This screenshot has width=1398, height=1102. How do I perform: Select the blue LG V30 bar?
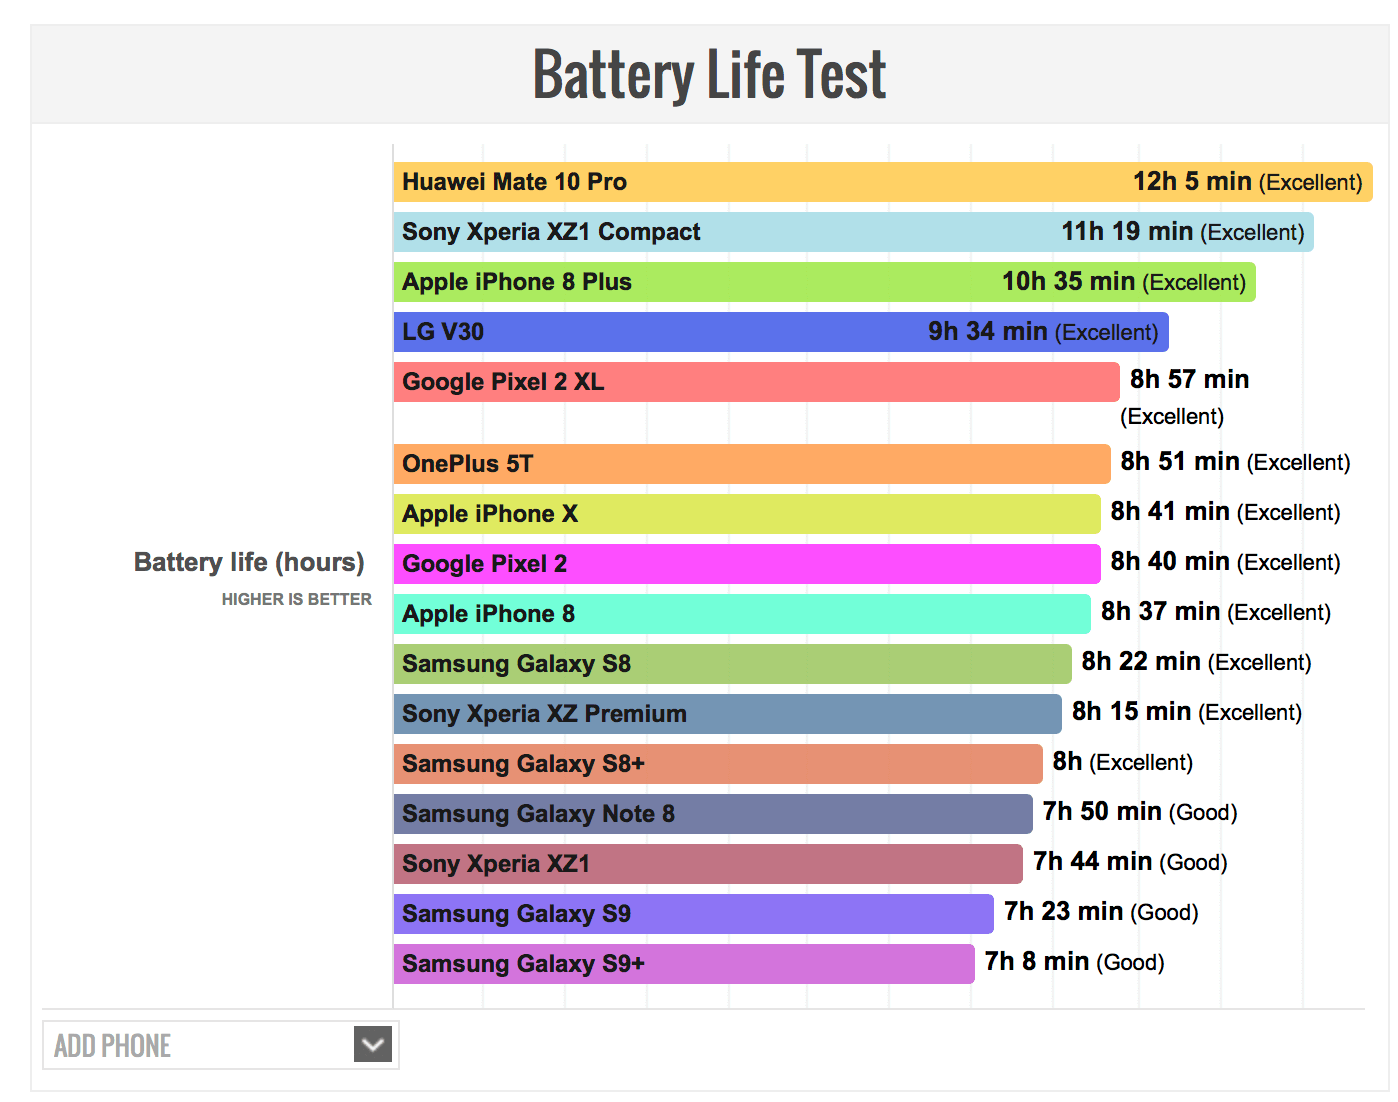pyautogui.click(x=780, y=332)
